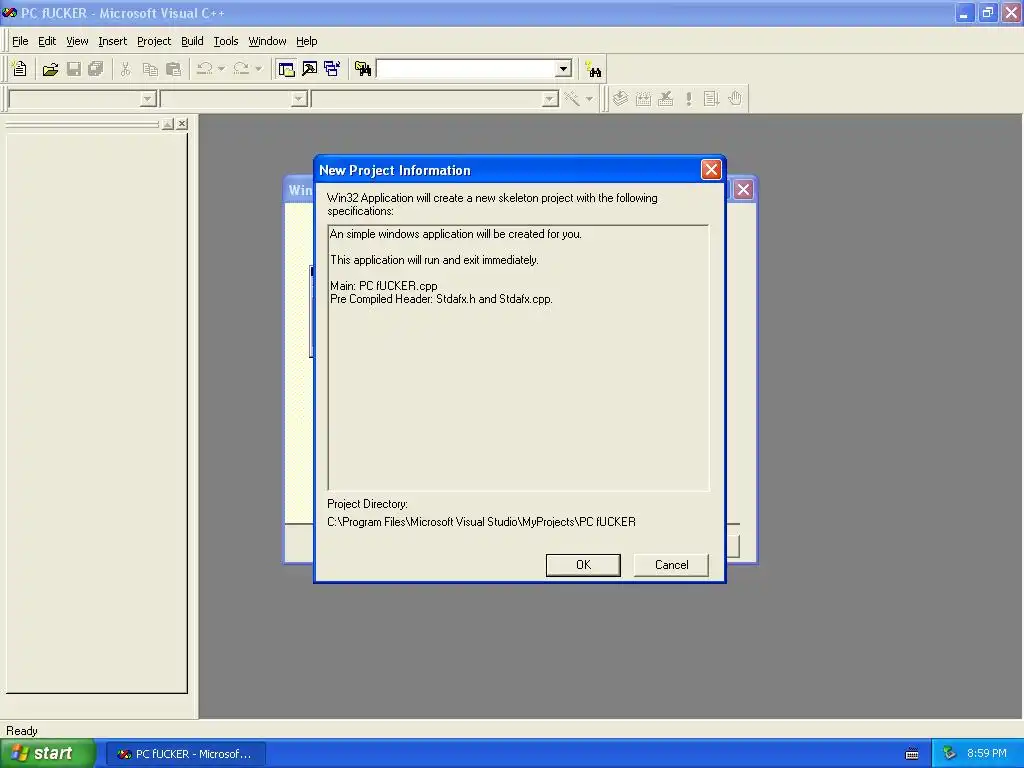Click the Open file folder icon
Screen dimensions: 1024x768
50,69
